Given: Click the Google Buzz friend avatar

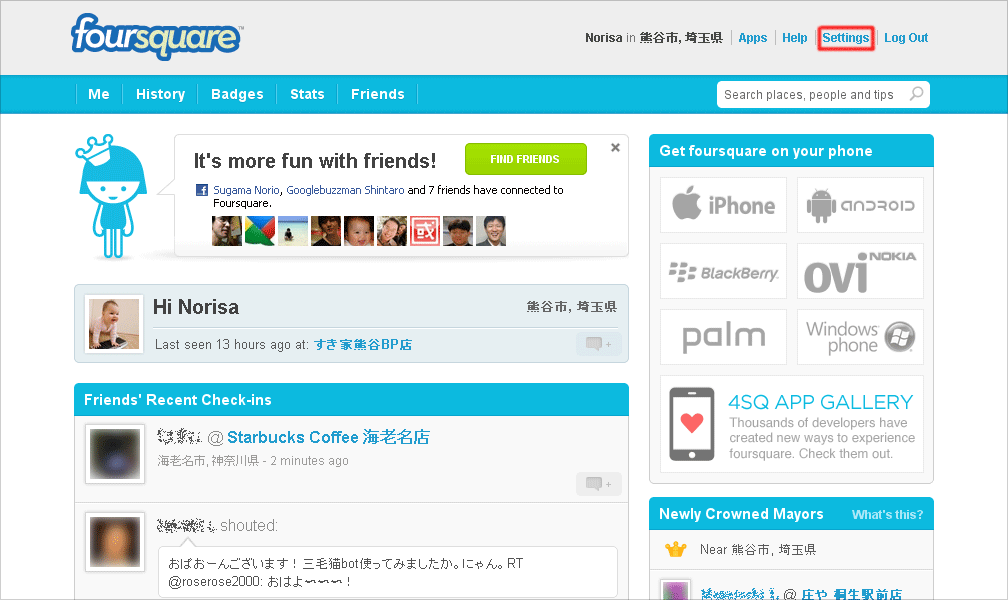Looking at the screenshot, I should 260,231.
